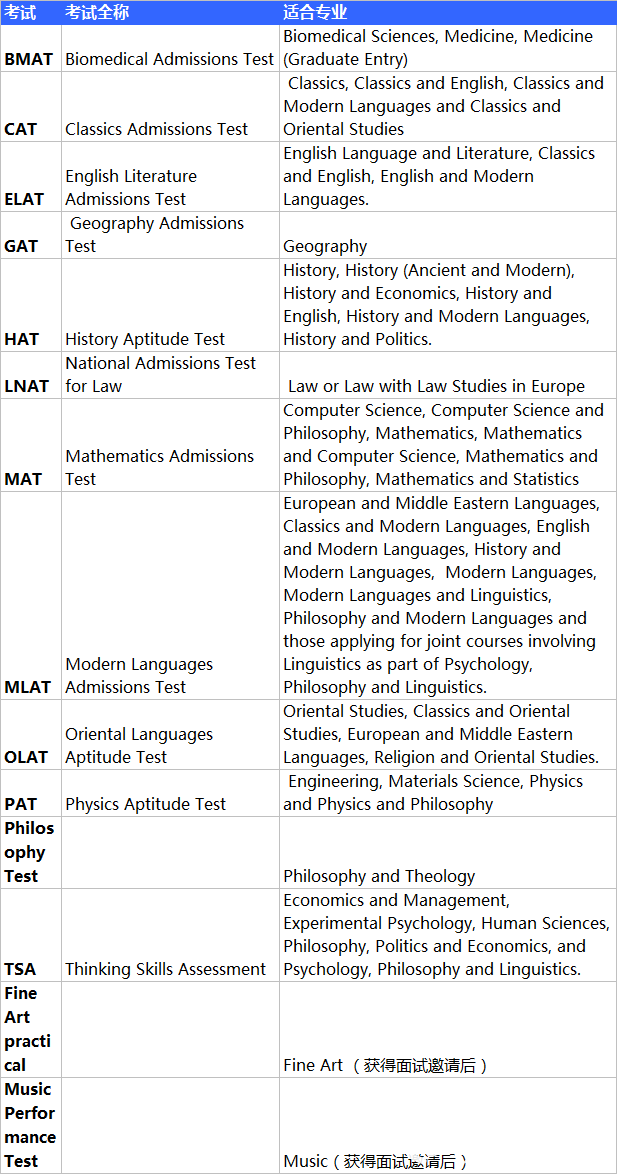The height and width of the screenshot is (1174, 617).
Task: Select the Fine Art practical cell
Action: pos(31,1029)
